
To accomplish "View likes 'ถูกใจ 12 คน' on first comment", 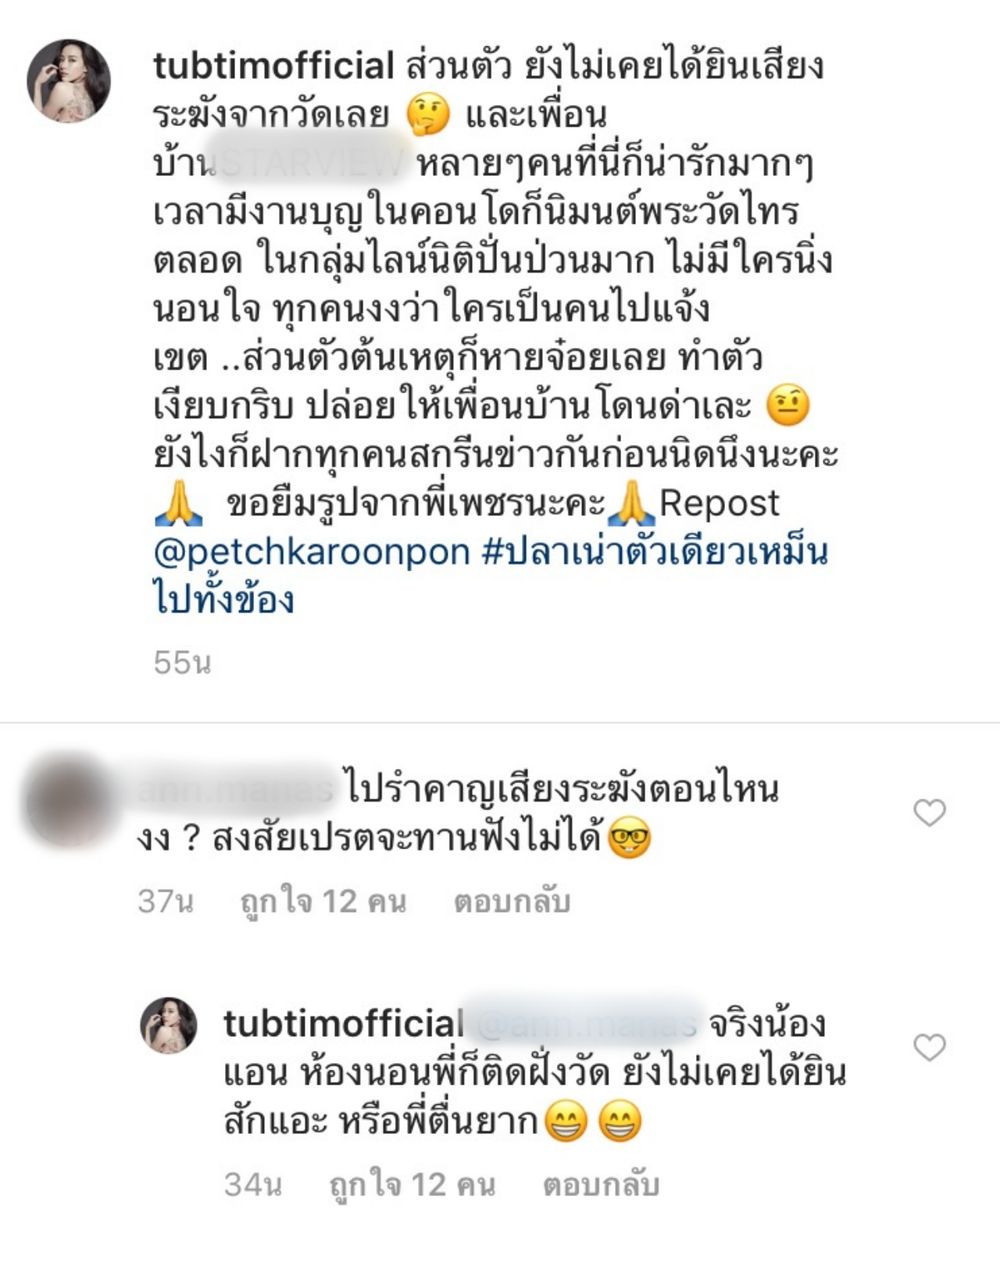I will click(x=323, y=901).
